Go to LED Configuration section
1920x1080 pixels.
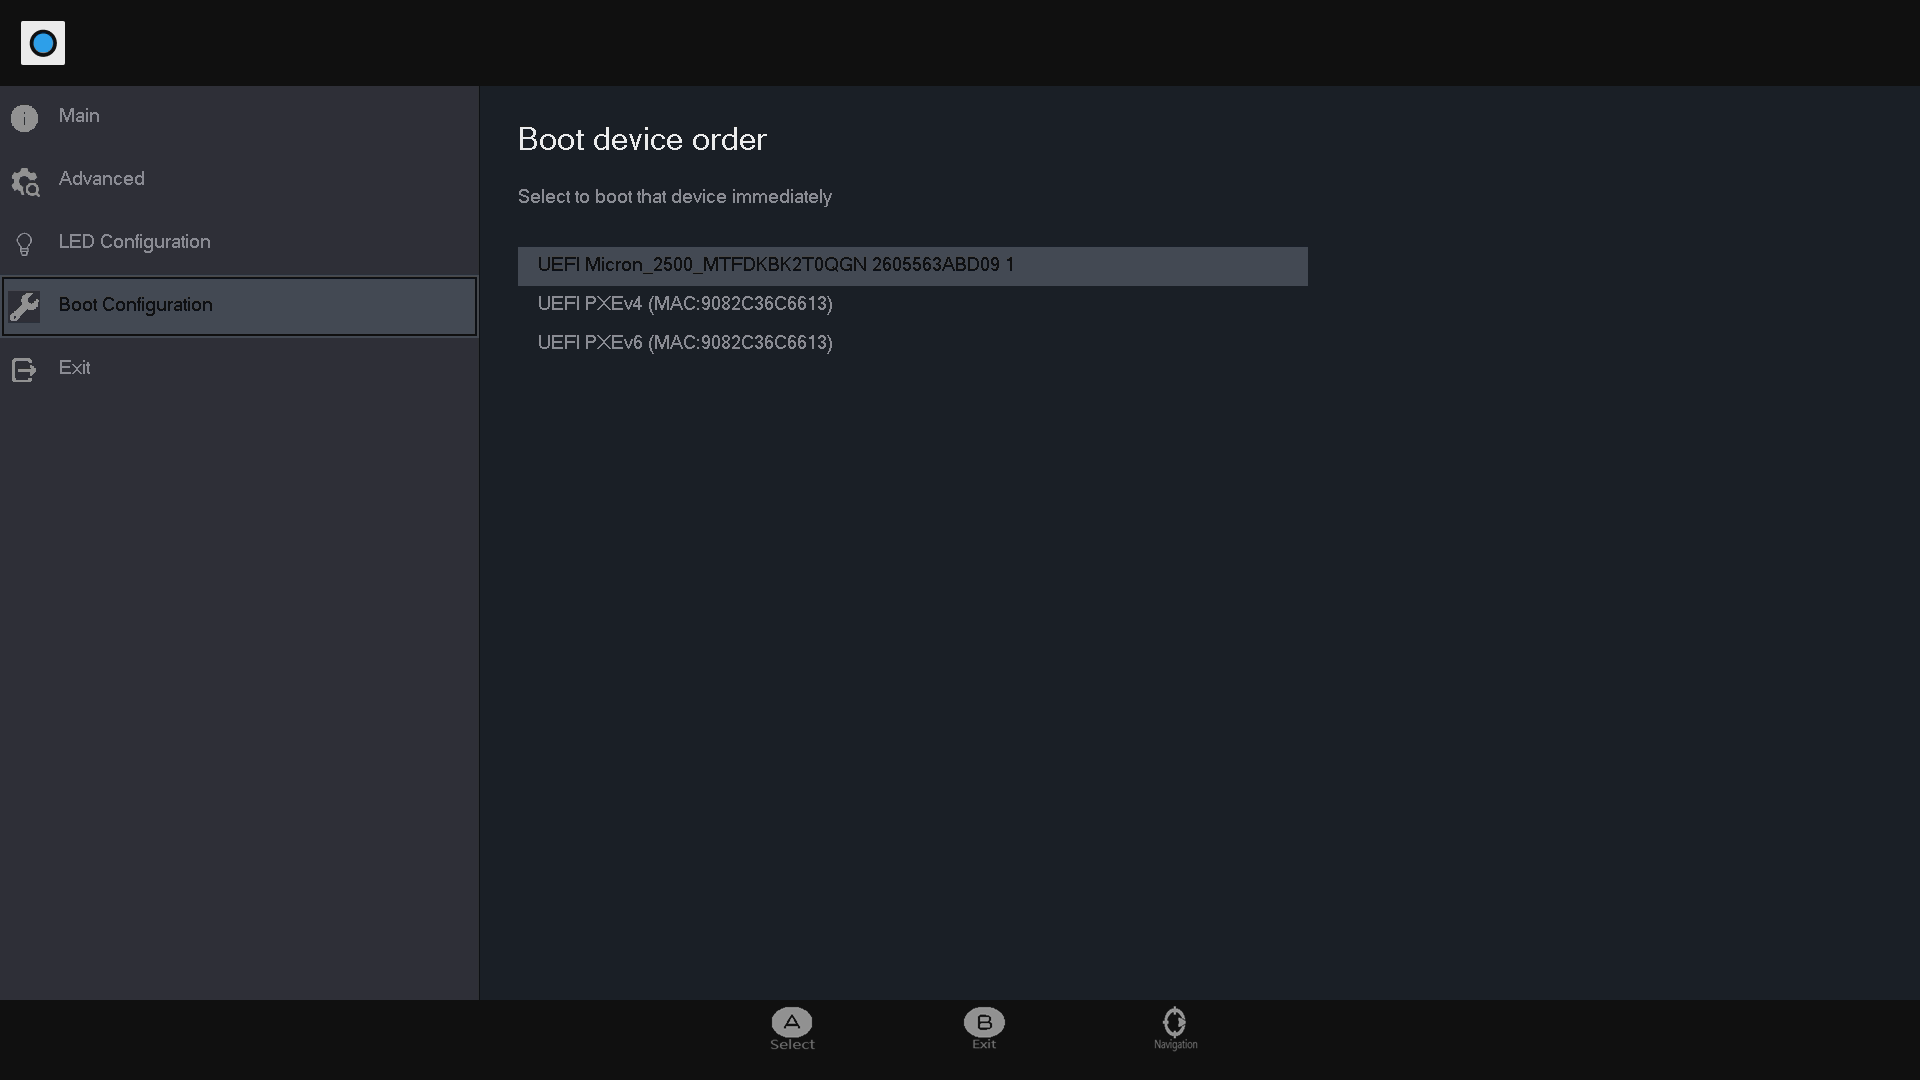point(239,243)
